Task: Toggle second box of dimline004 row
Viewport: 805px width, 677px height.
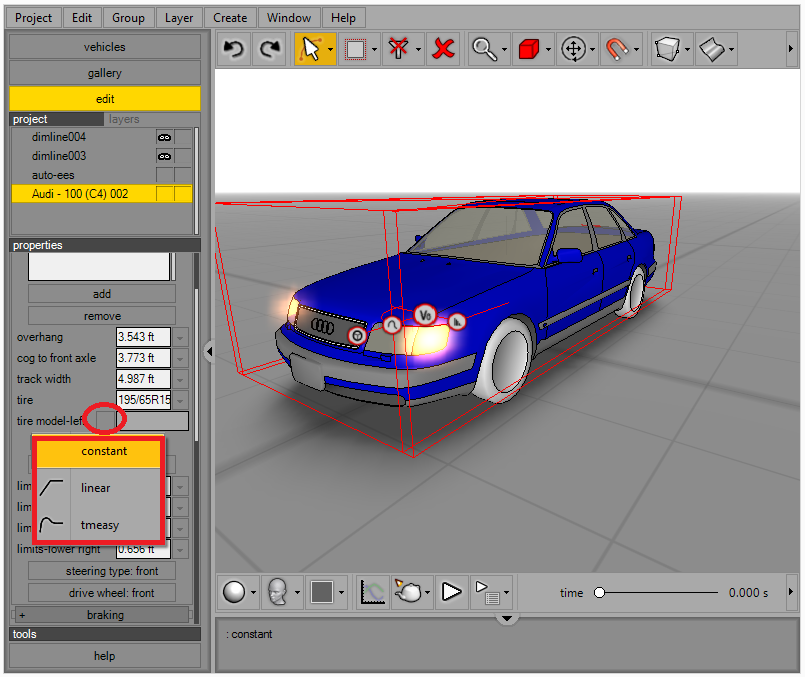Action: point(183,137)
